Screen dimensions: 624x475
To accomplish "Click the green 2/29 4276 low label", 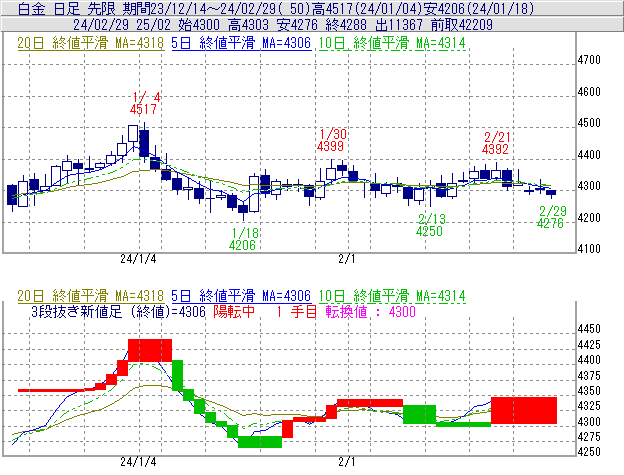I will pos(551,217).
